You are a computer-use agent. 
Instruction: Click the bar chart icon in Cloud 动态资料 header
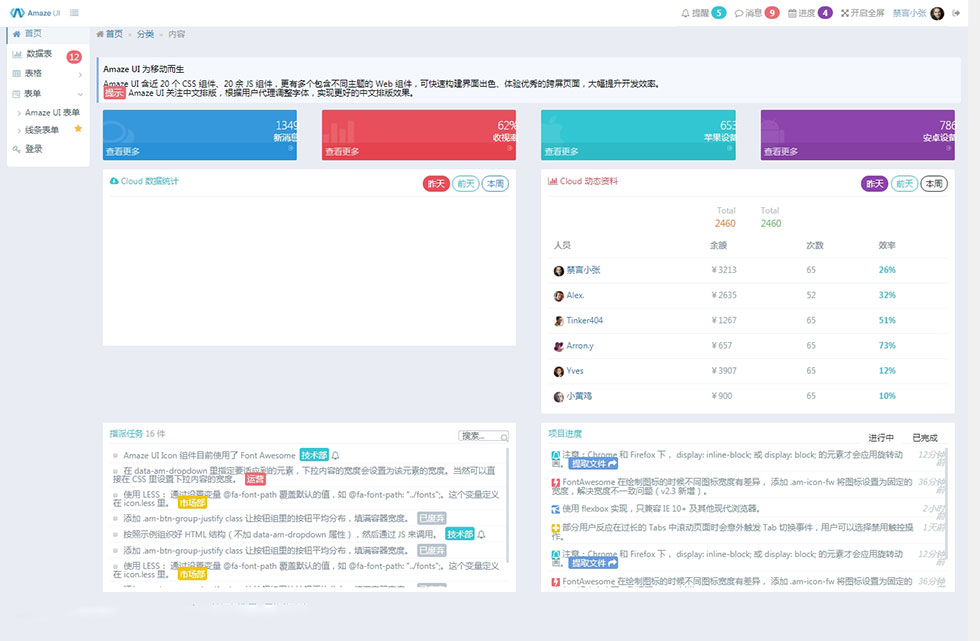552,181
